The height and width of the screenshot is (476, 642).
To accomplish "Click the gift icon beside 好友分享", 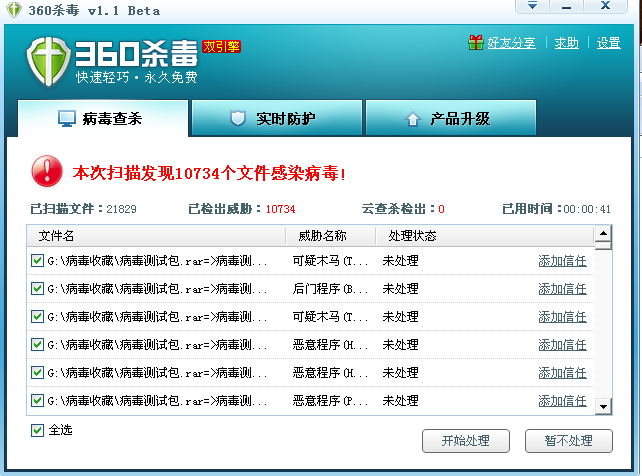I will pos(475,43).
